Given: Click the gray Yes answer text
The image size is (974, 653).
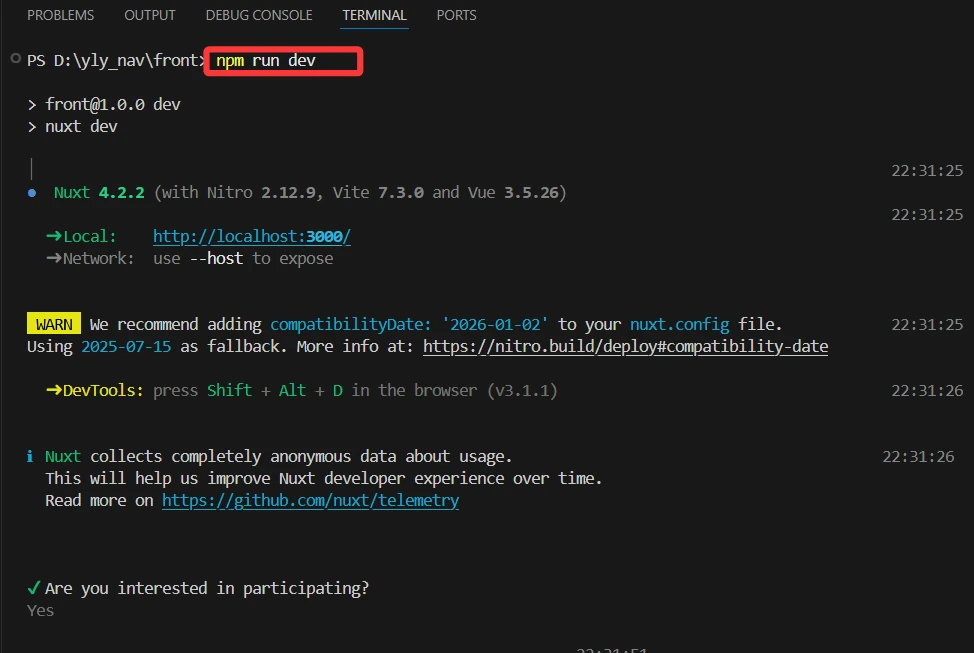Looking at the screenshot, I should [x=40, y=610].
